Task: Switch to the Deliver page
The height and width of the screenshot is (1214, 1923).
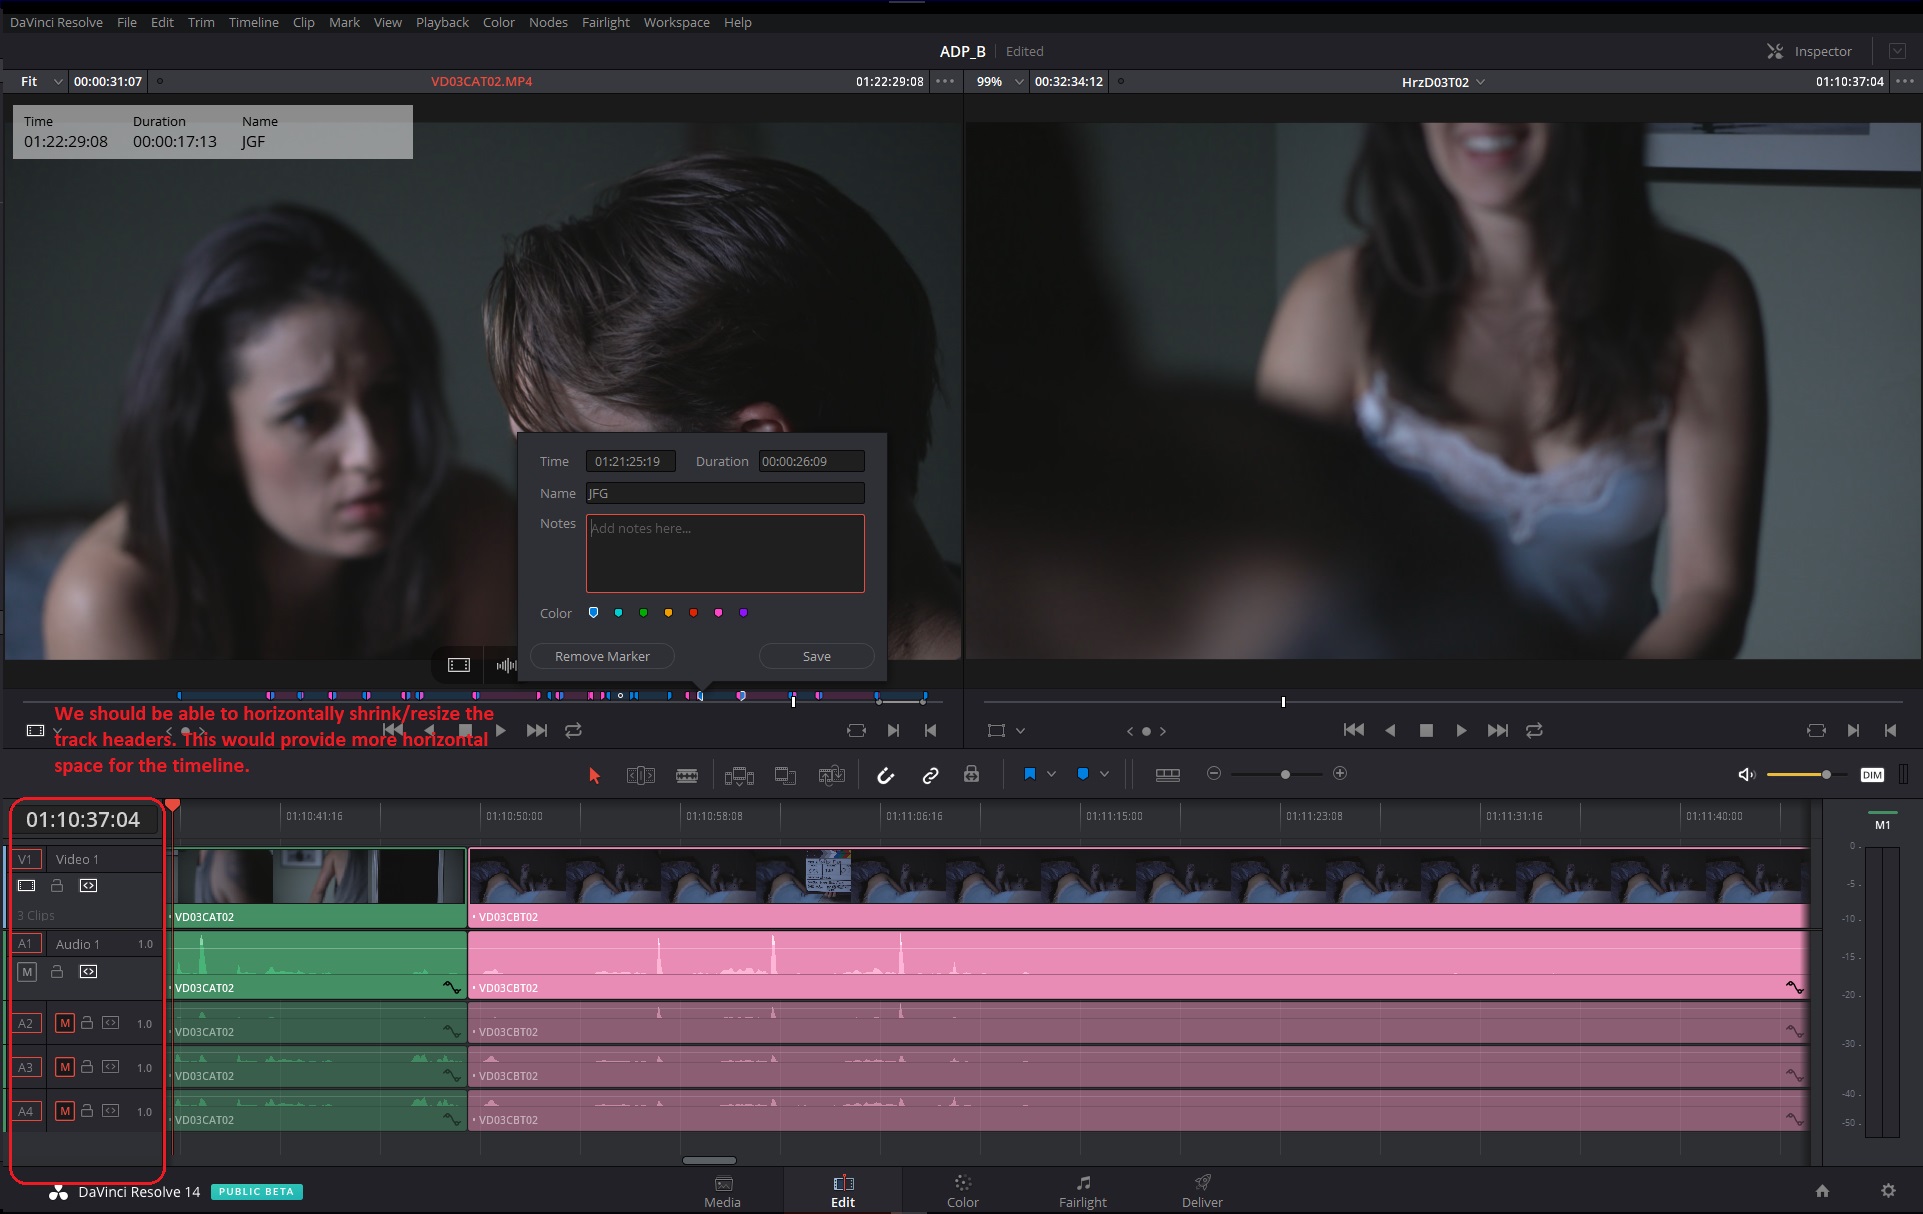Action: pos(1202,1191)
